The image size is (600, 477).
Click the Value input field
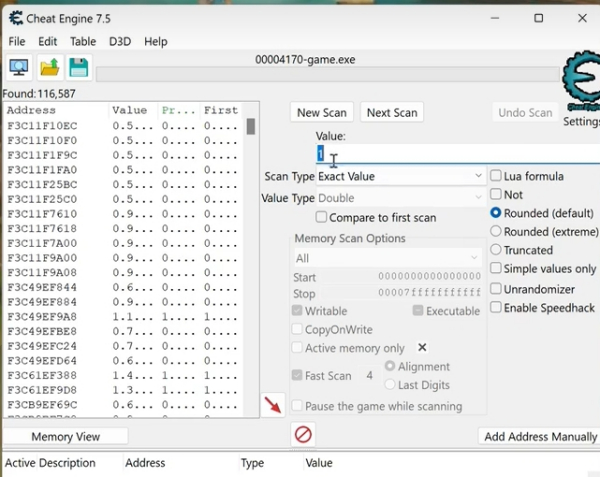[458, 154]
